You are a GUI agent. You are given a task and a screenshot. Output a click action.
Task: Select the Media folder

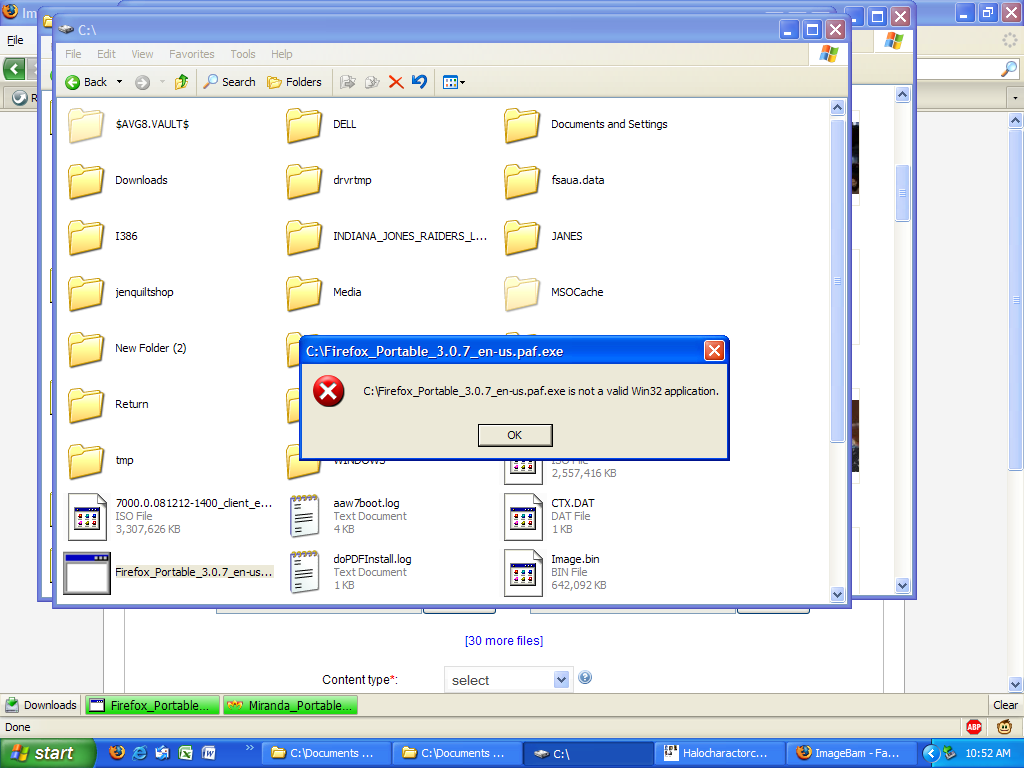pos(323,293)
